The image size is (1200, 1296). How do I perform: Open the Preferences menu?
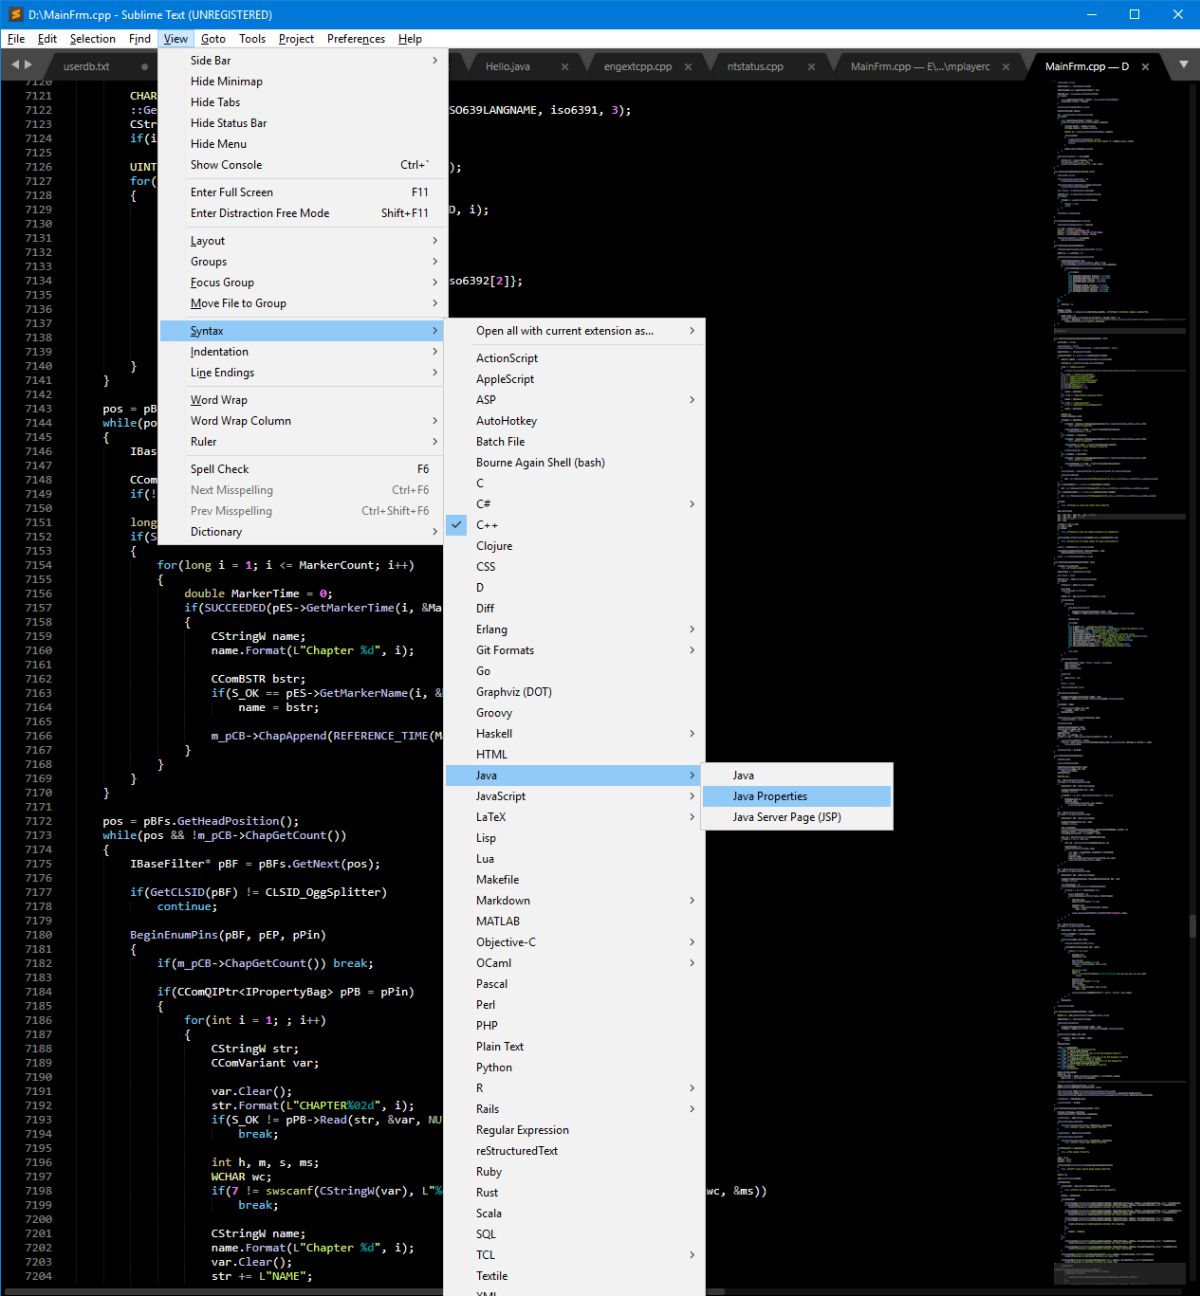(356, 39)
